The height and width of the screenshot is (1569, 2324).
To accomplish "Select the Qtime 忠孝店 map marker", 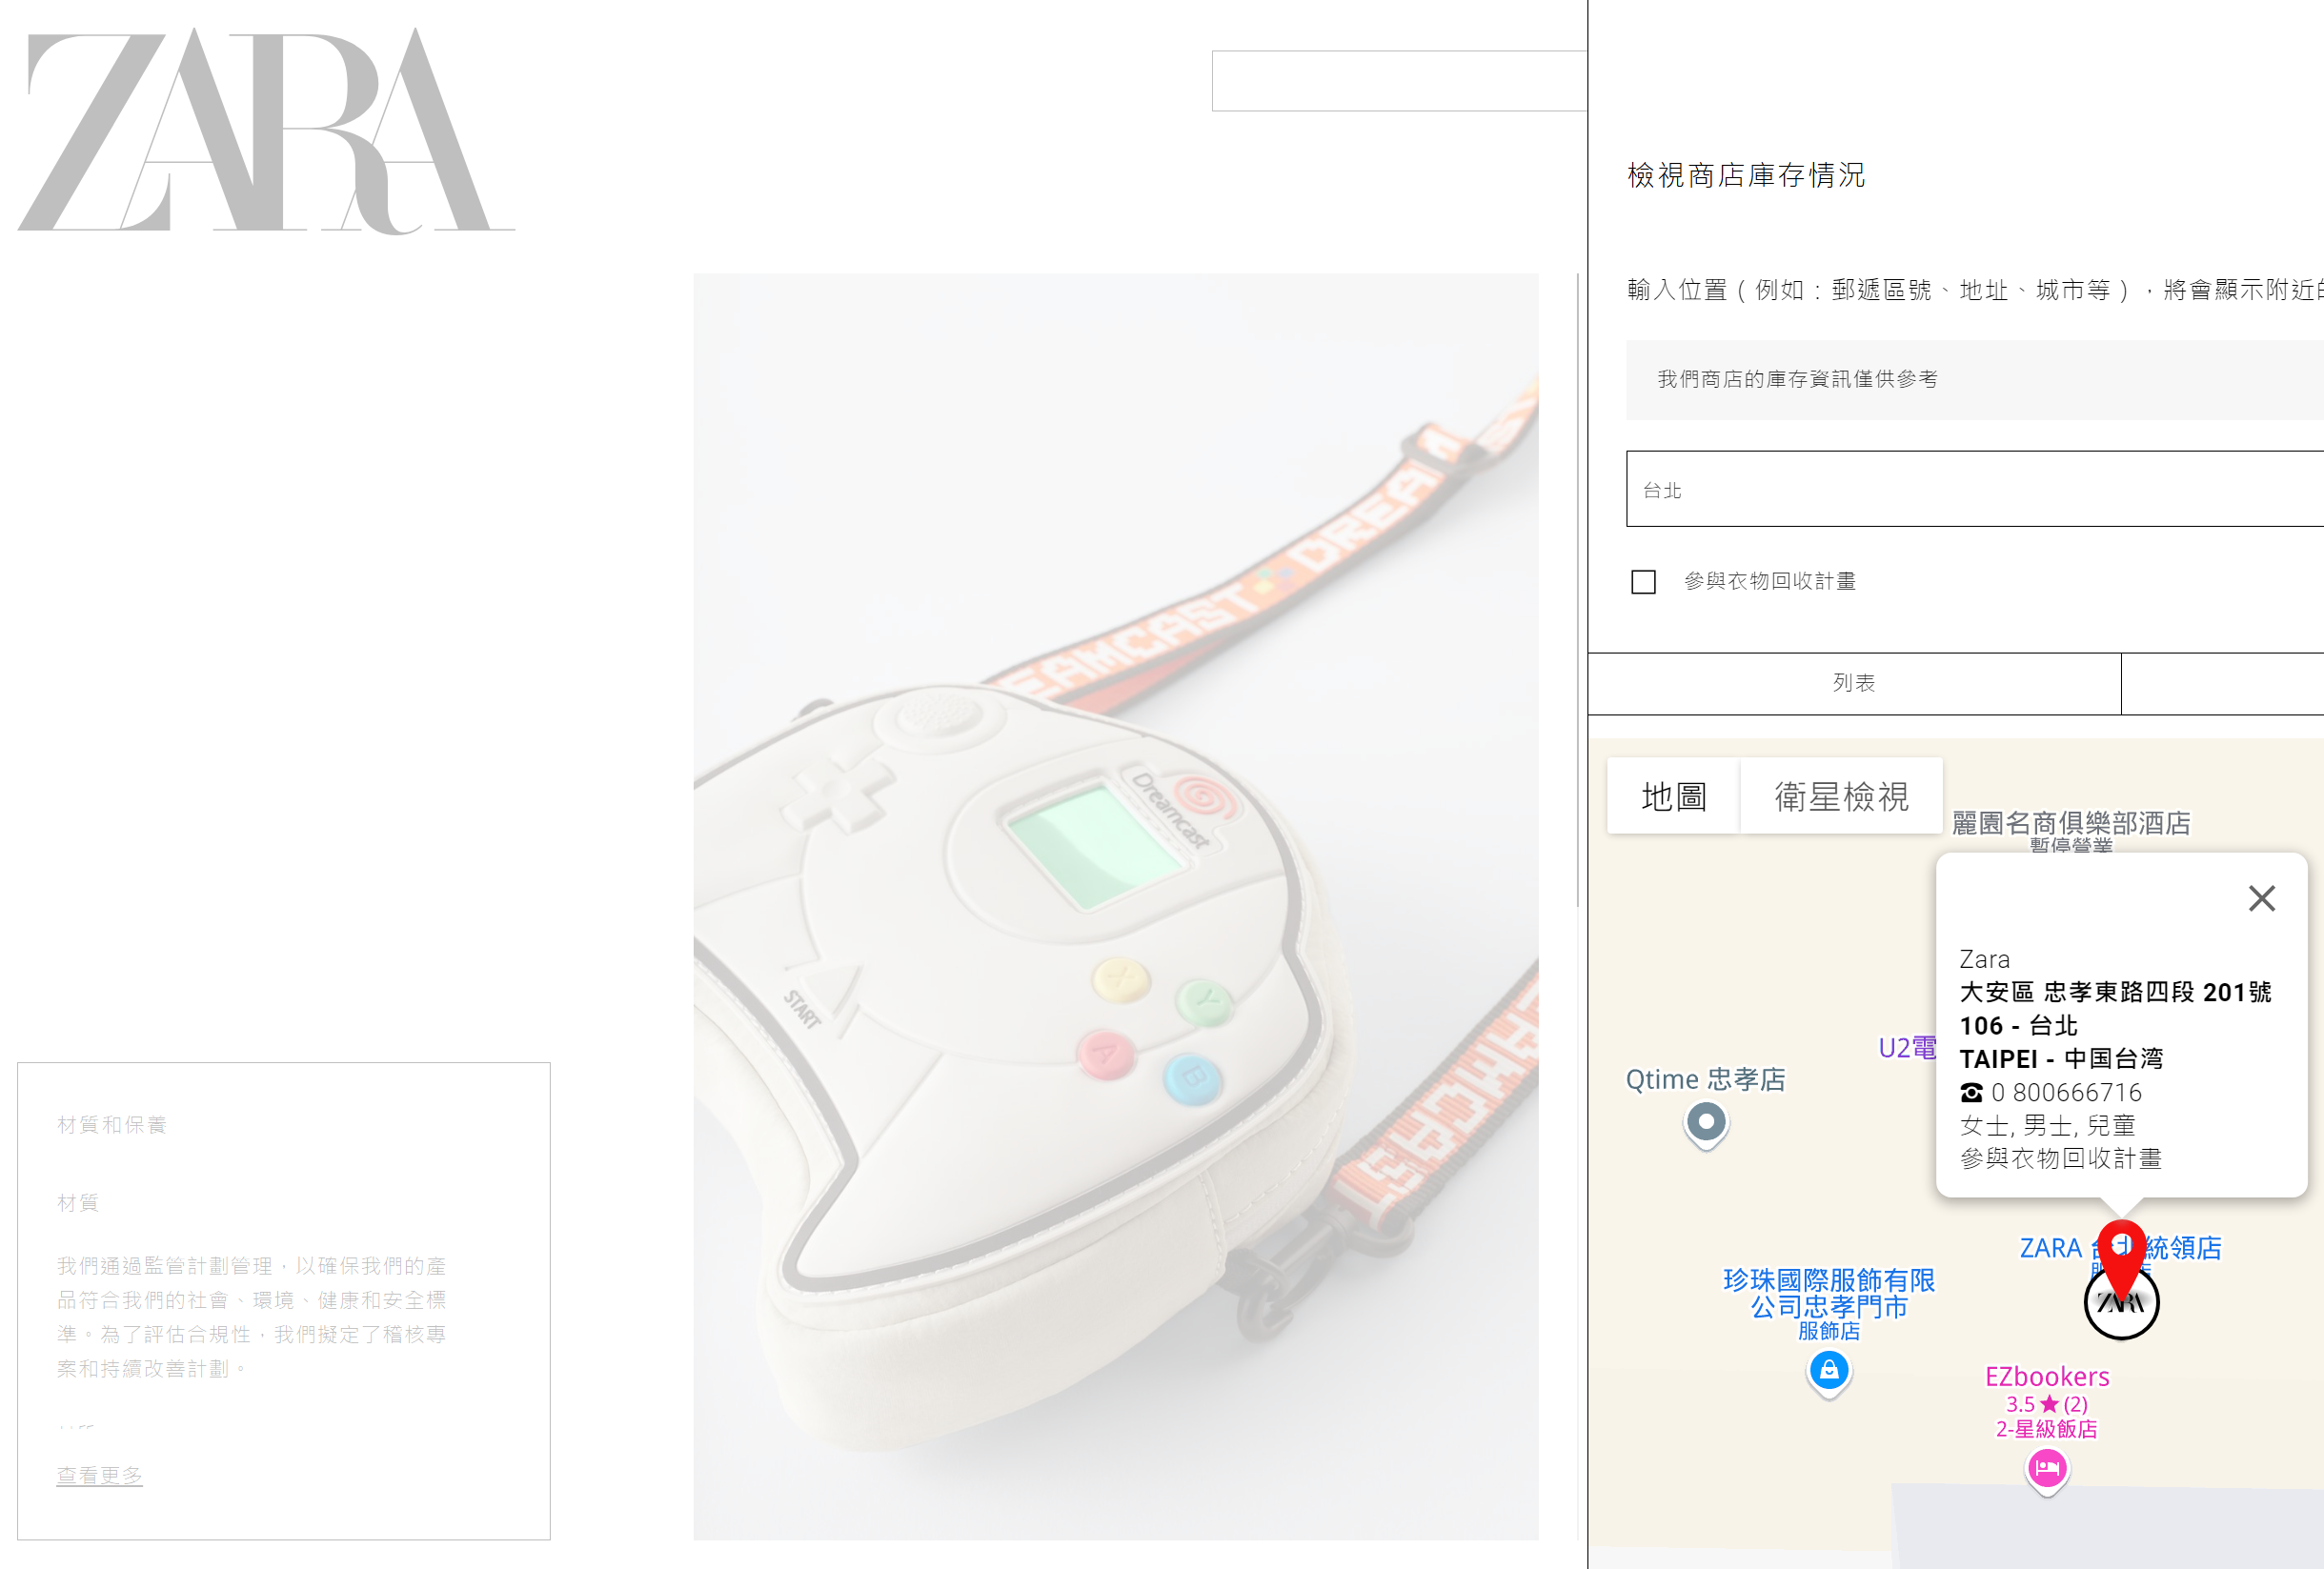I will pyautogui.click(x=1706, y=1125).
